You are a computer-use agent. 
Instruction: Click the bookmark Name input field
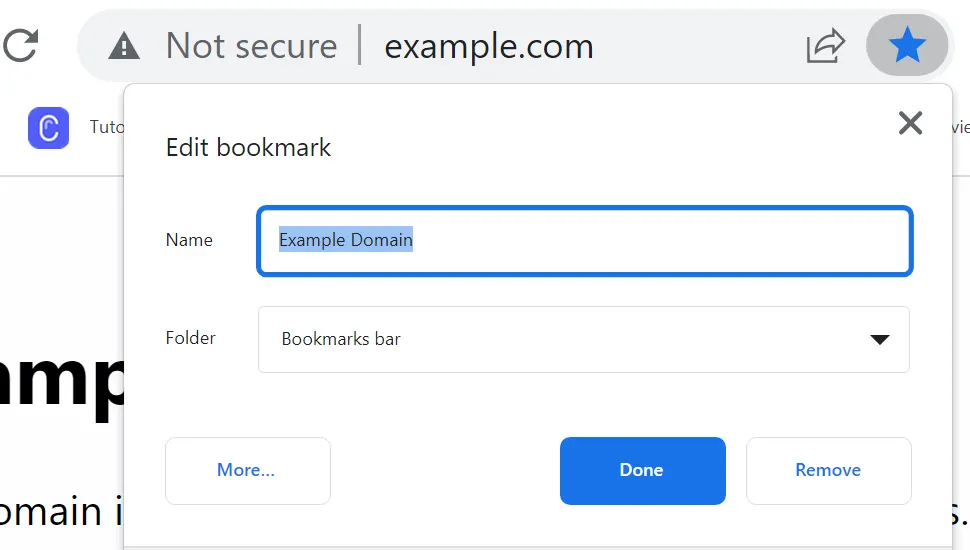pyautogui.click(x=585, y=241)
